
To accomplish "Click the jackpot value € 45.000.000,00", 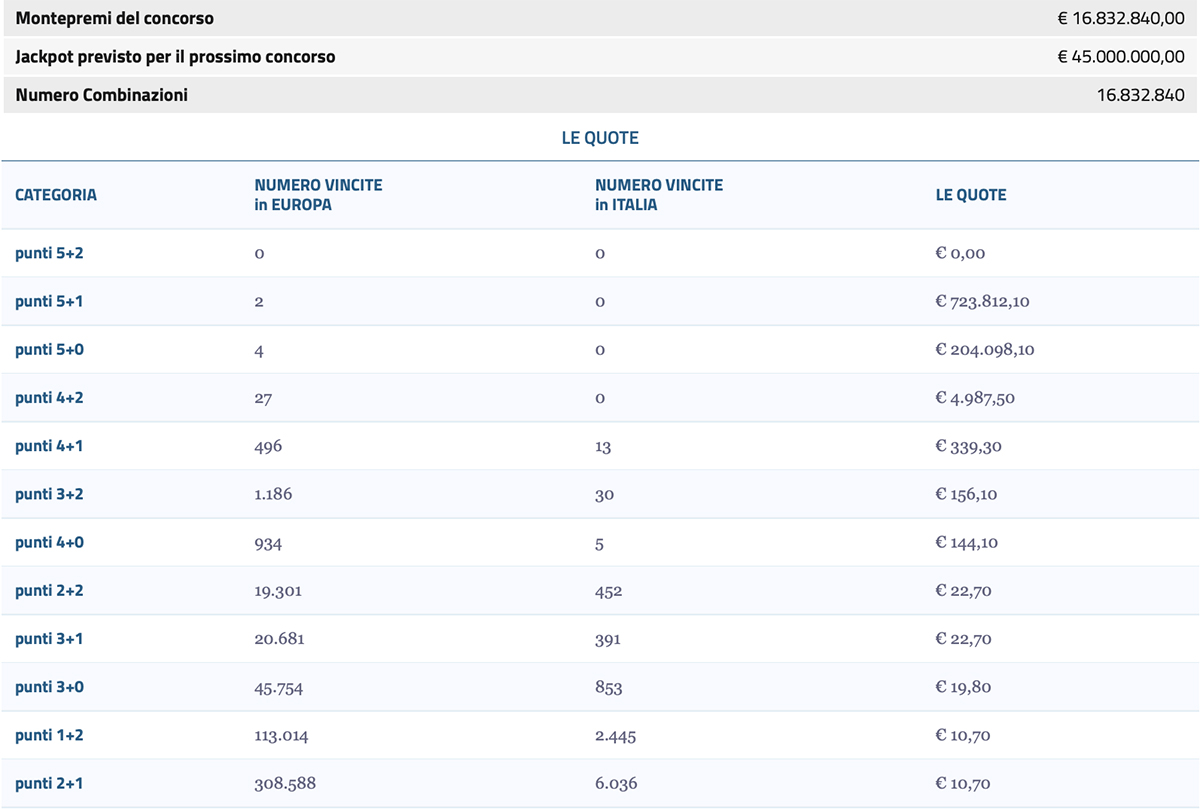I will point(1121,57).
